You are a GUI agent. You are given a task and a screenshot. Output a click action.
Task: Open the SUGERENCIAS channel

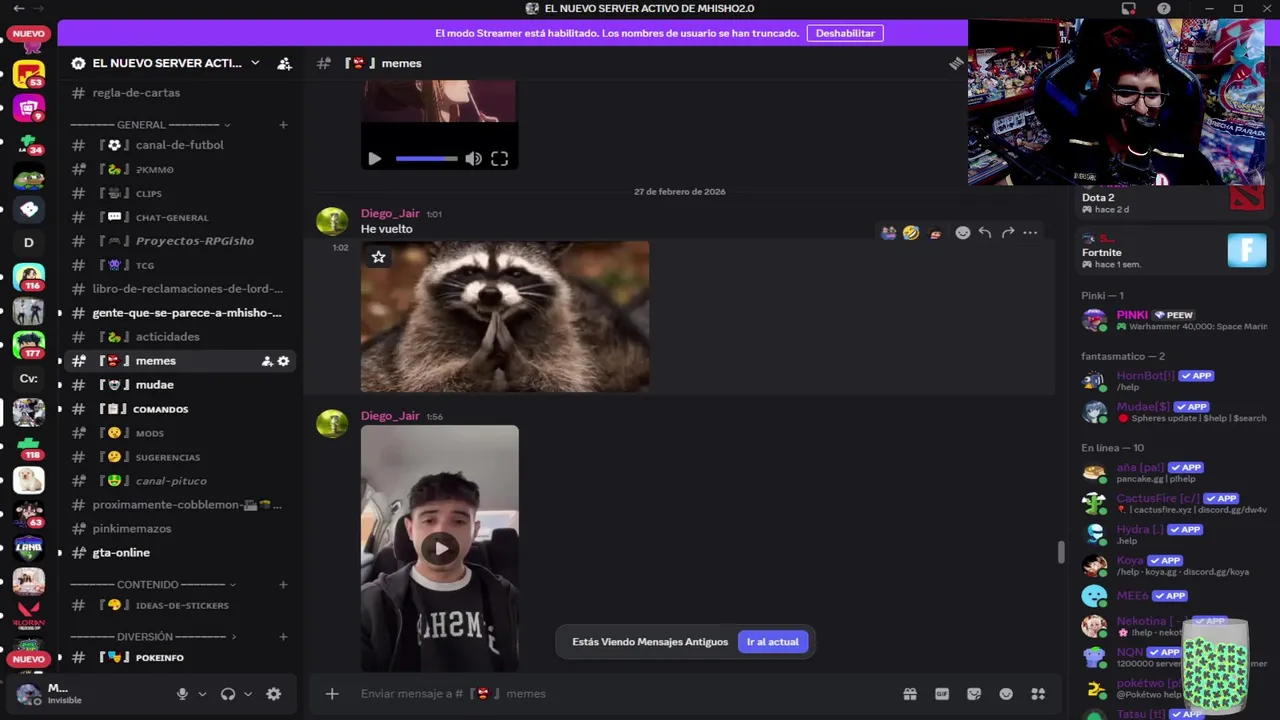pyautogui.click(x=178, y=457)
